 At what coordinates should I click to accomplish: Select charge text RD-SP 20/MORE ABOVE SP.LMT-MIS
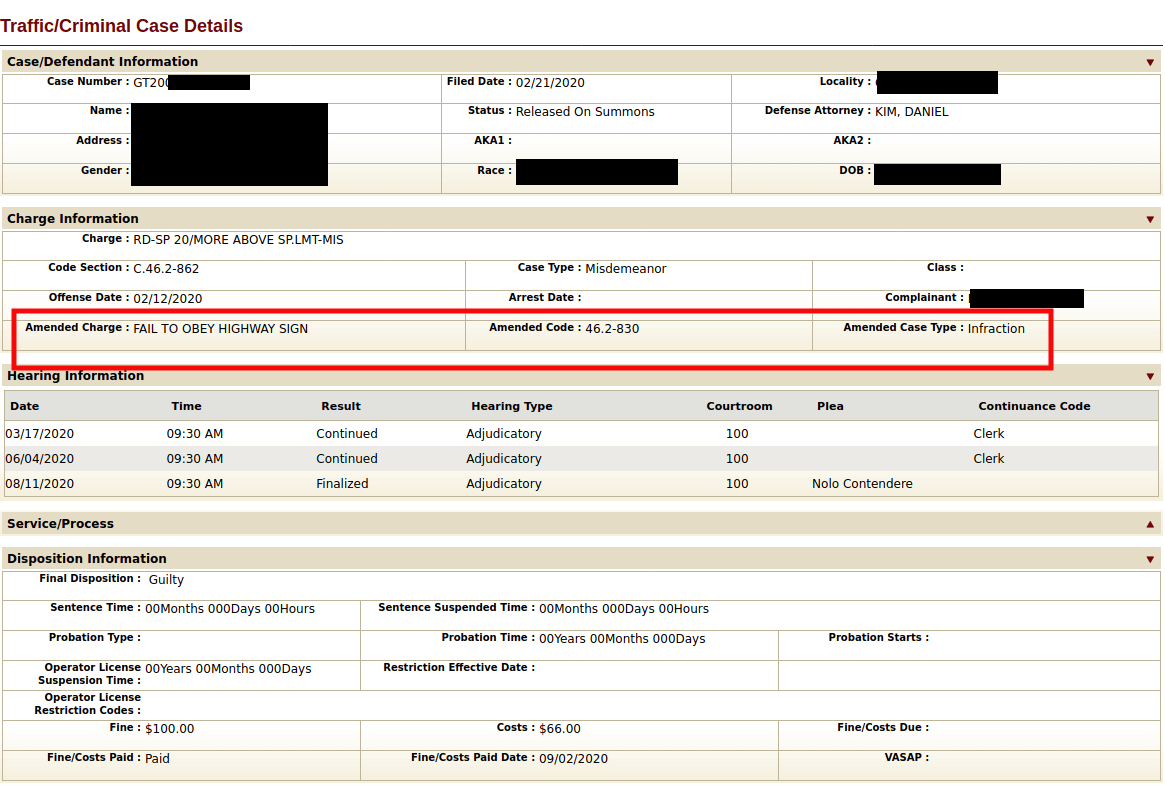pyautogui.click(x=238, y=240)
